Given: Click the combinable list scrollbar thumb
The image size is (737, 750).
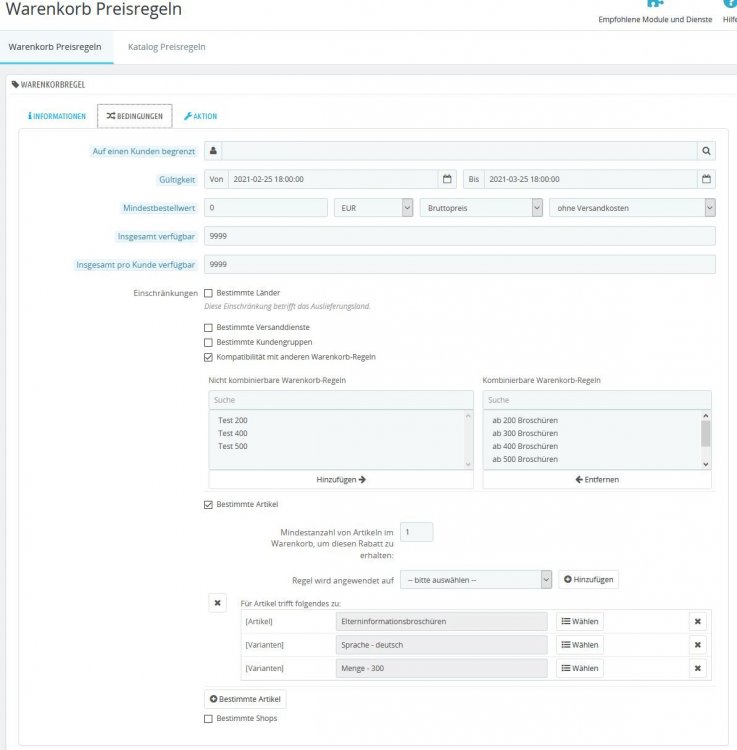Looking at the screenshot, I should [x=706, y=433].
